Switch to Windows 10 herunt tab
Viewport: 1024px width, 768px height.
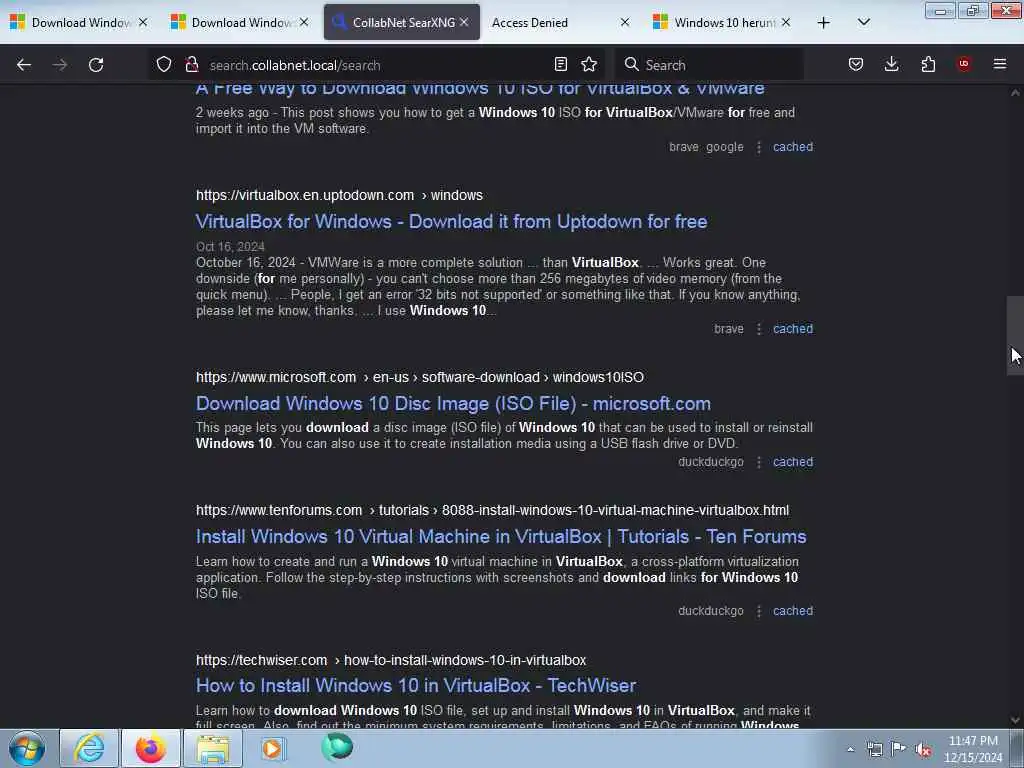[722, 22]
